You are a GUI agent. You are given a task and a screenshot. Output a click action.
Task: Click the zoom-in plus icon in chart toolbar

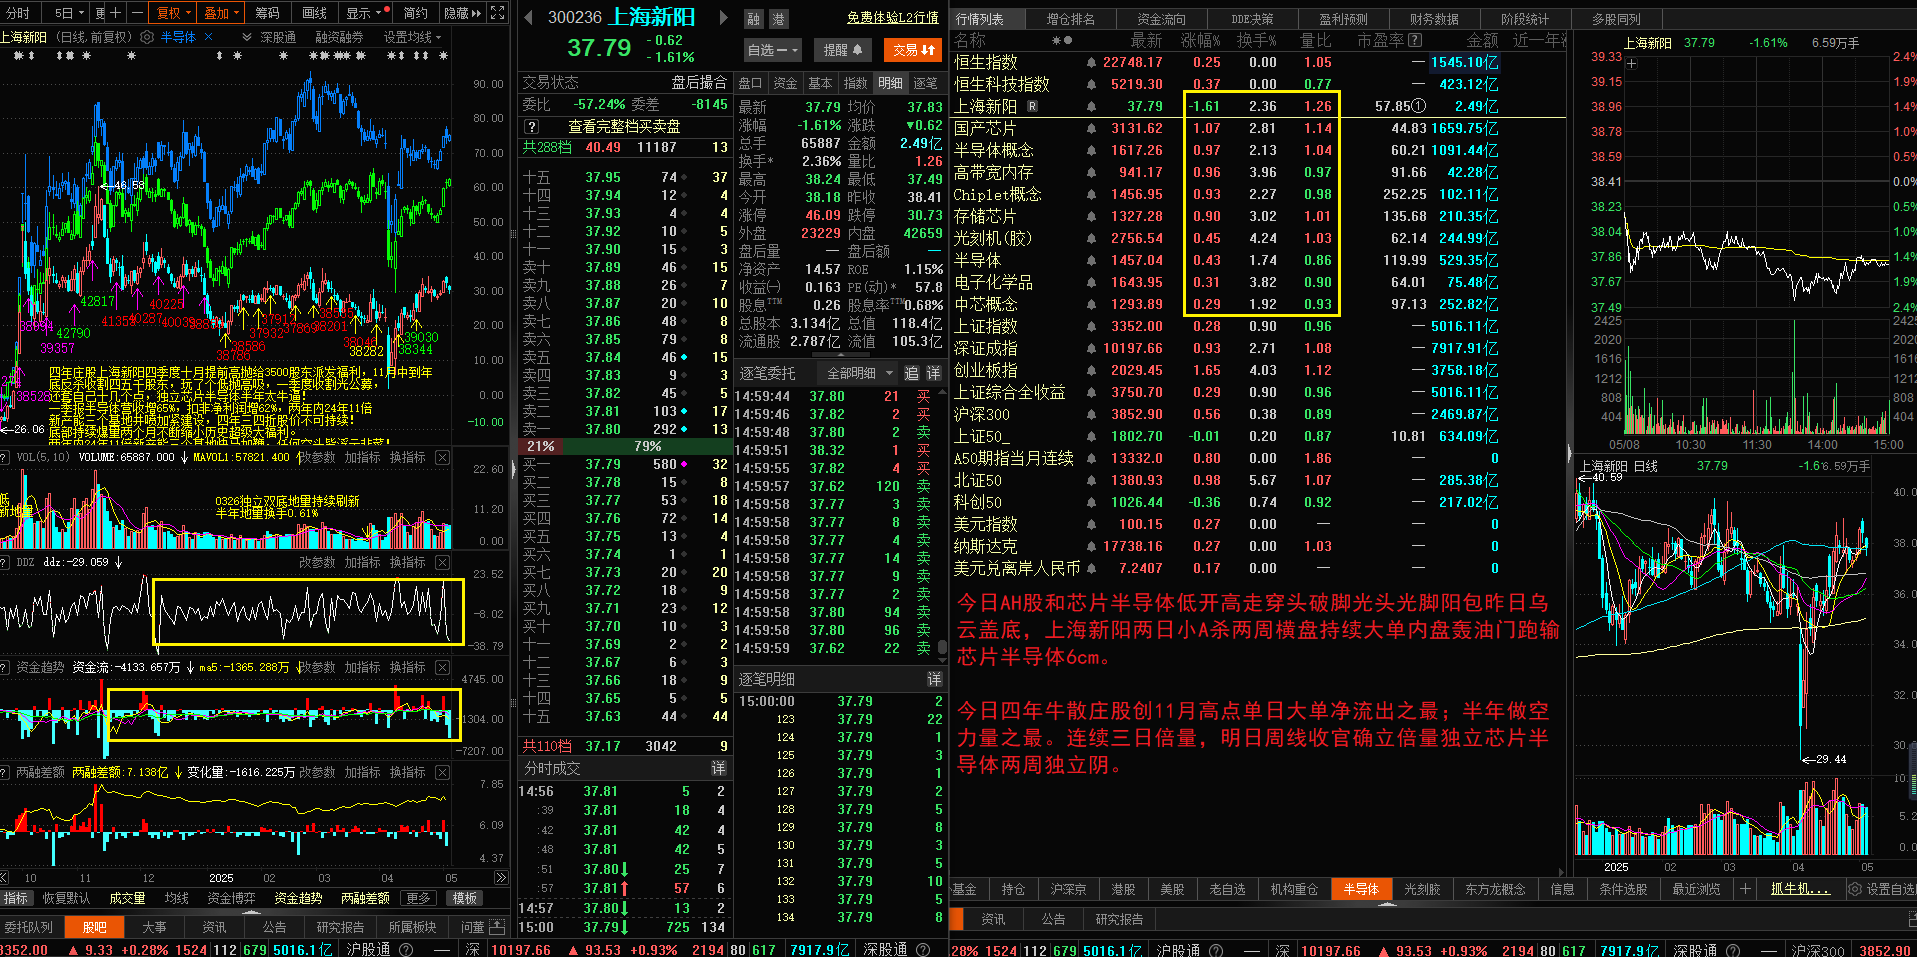click(115, 13)
